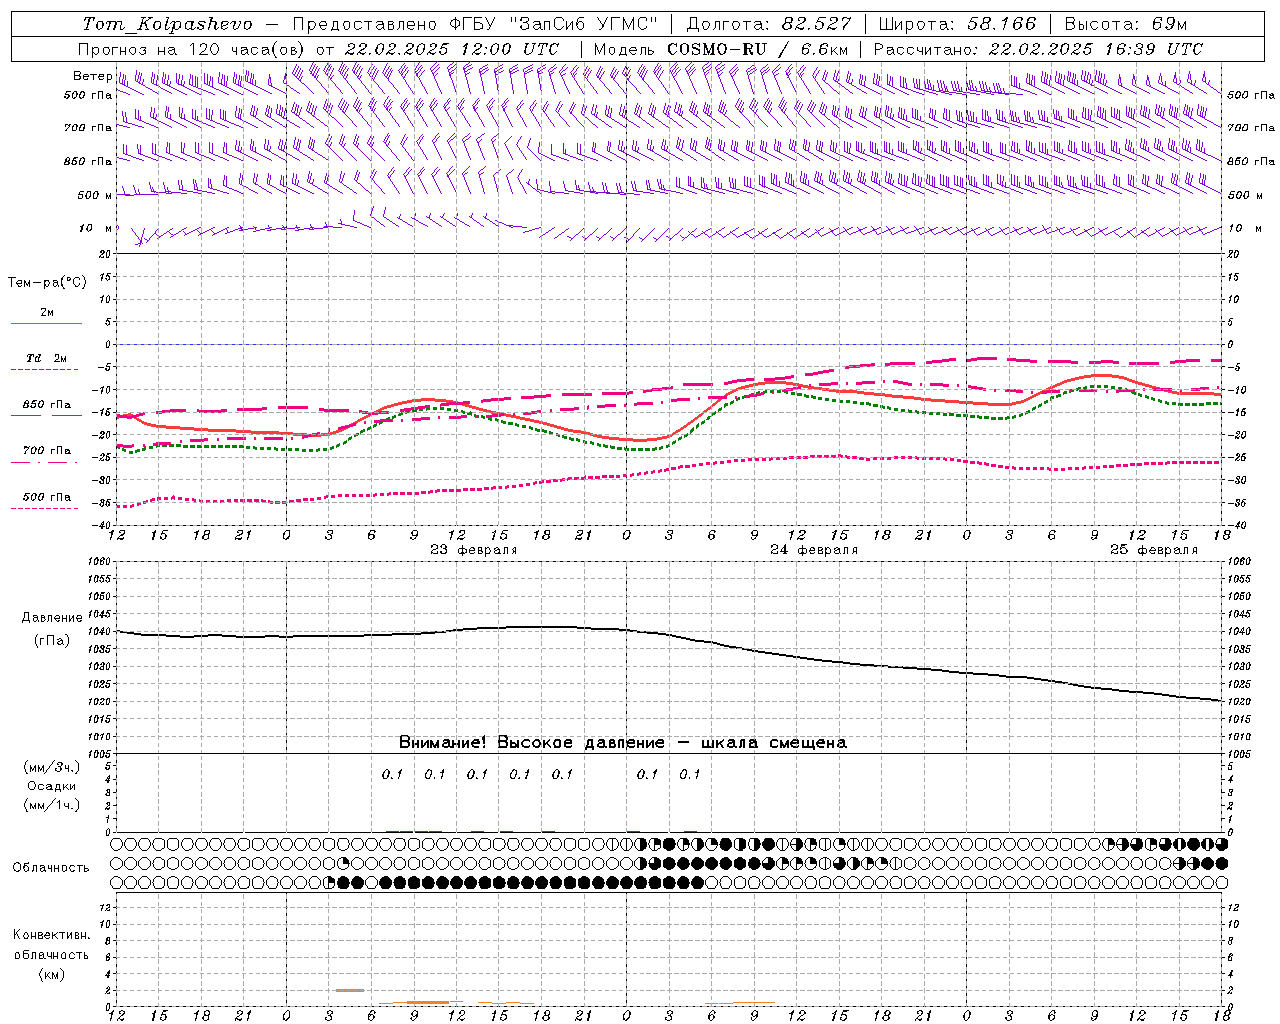The height and width of the screenshot is (1024, 1280).
Task: Click the Тем-ра(°C) axis label
Action: coord(47,283)
